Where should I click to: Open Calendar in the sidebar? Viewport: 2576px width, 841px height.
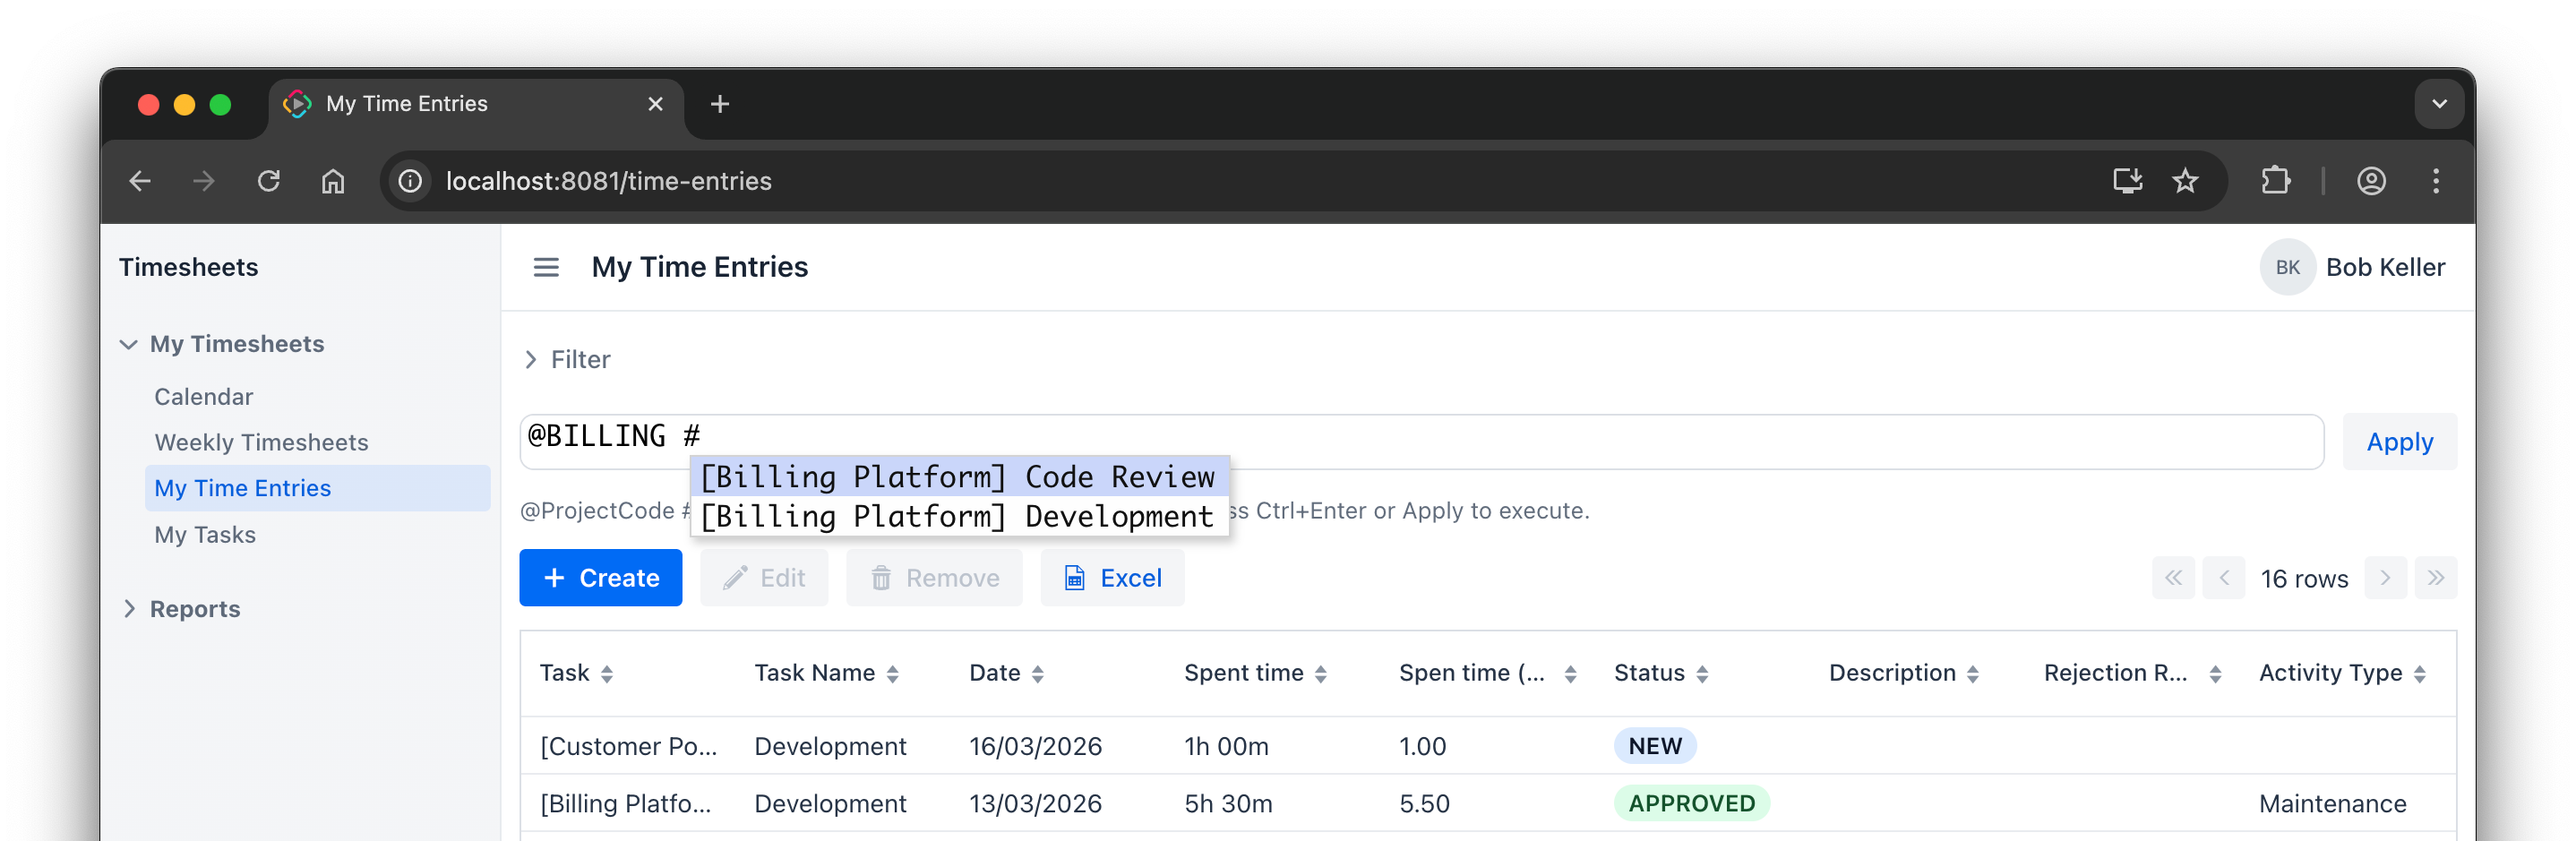203,397
